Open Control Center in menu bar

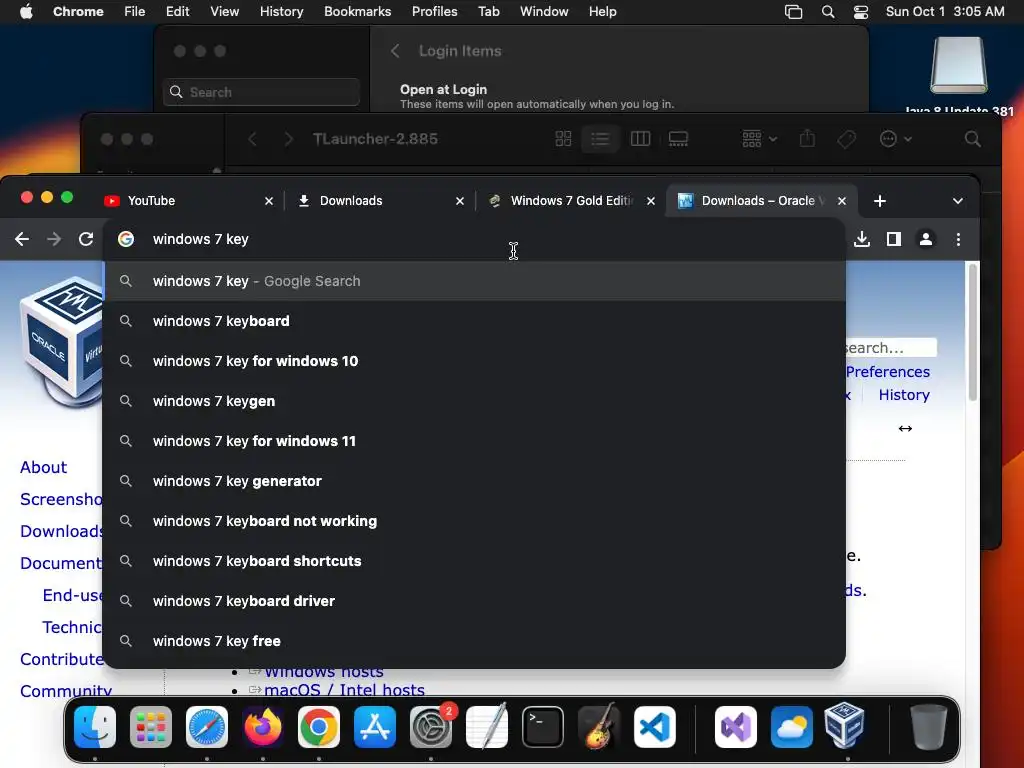[861, 12]
